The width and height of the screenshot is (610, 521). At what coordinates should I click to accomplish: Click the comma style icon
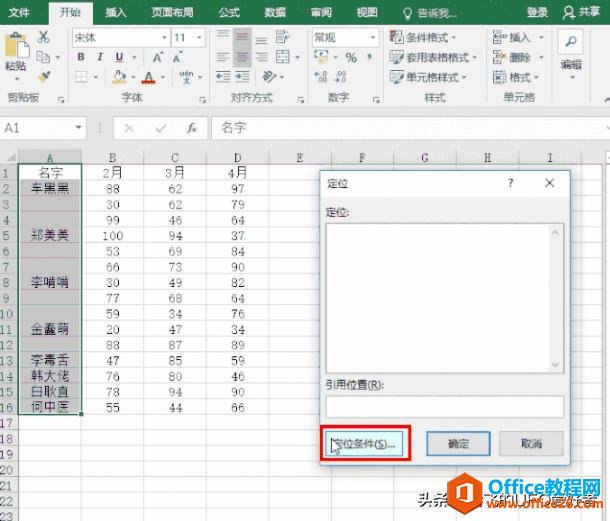click(x=369, y=57)
